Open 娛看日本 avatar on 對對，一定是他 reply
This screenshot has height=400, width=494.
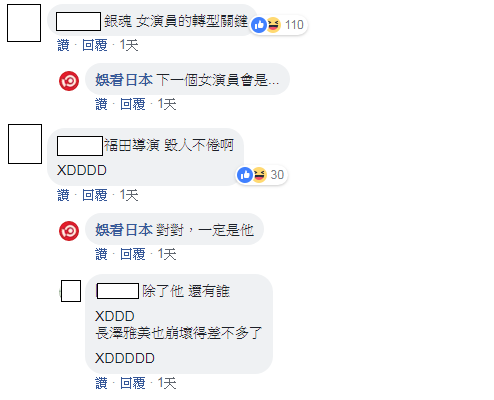point(69,231)
